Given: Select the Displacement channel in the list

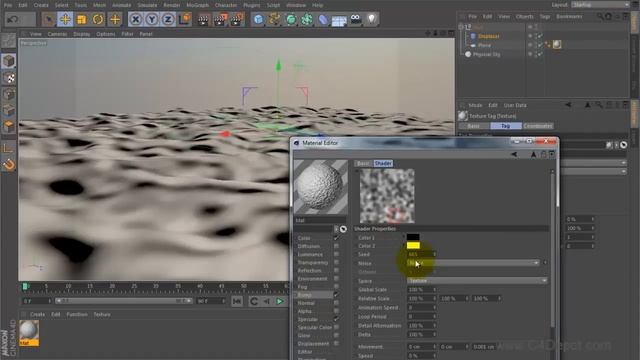Looking at the screenshot, I should coord(313,344).
